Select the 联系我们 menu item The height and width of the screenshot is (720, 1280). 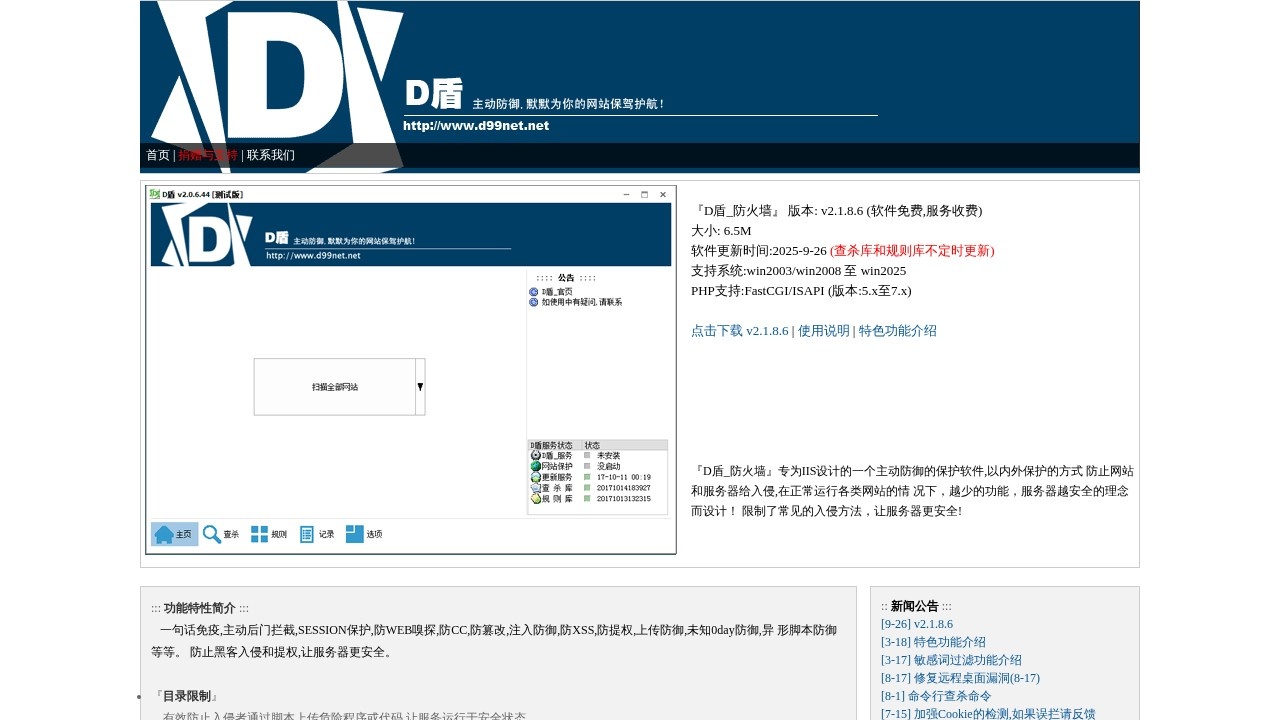coord(268,155)
